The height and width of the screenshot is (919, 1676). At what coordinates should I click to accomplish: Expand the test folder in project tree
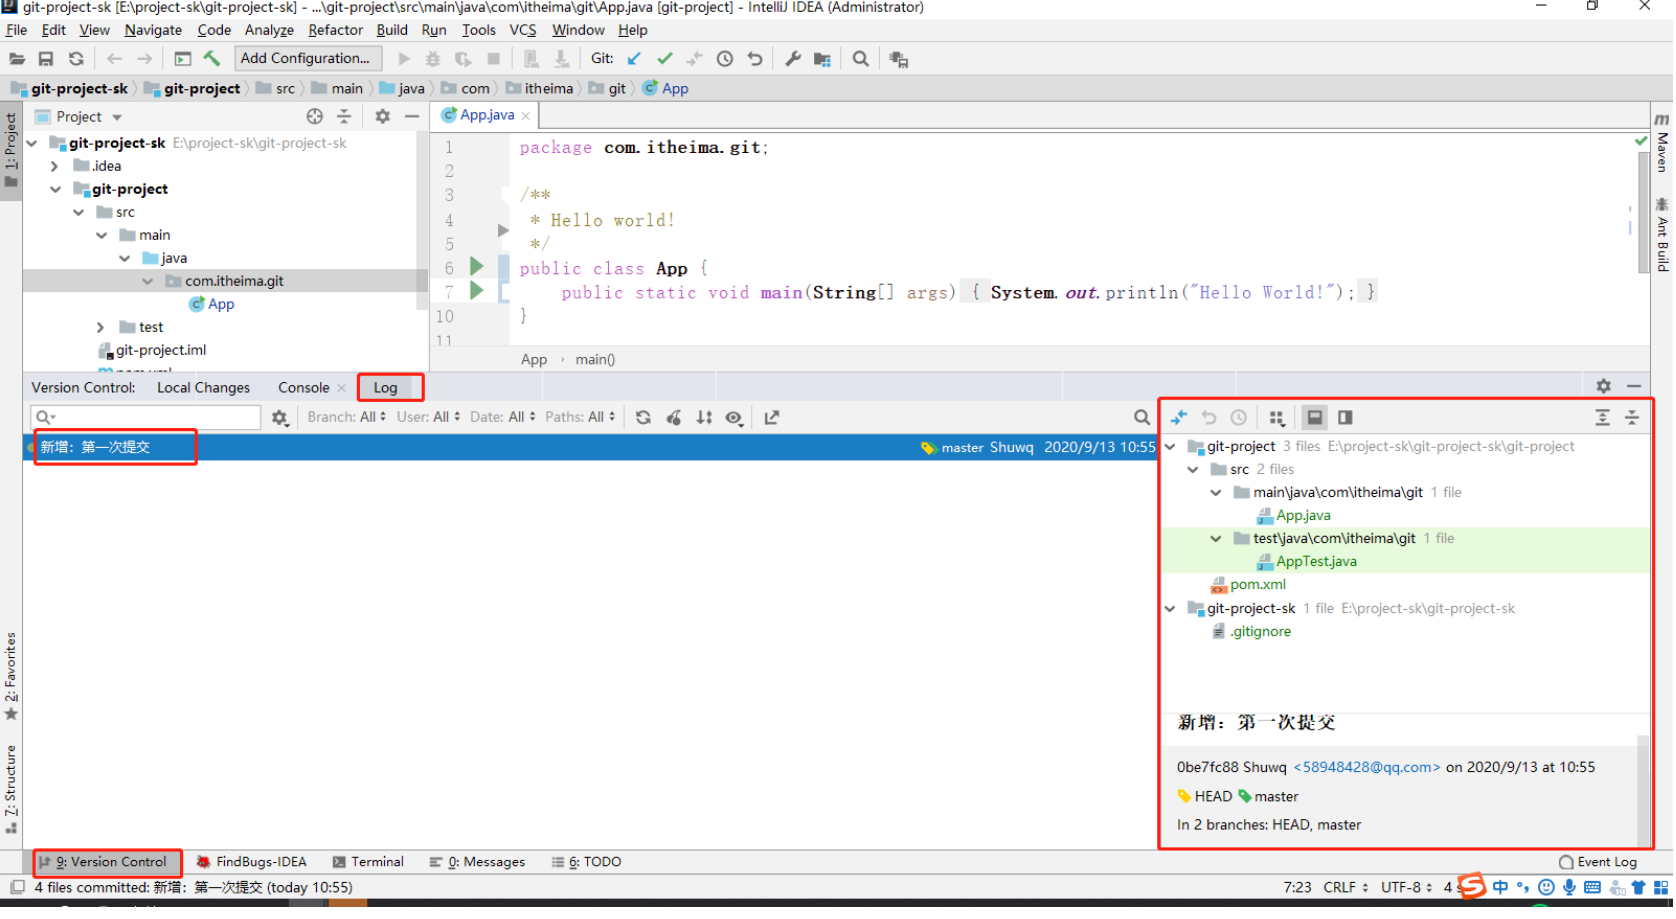[x=100, y=328]
